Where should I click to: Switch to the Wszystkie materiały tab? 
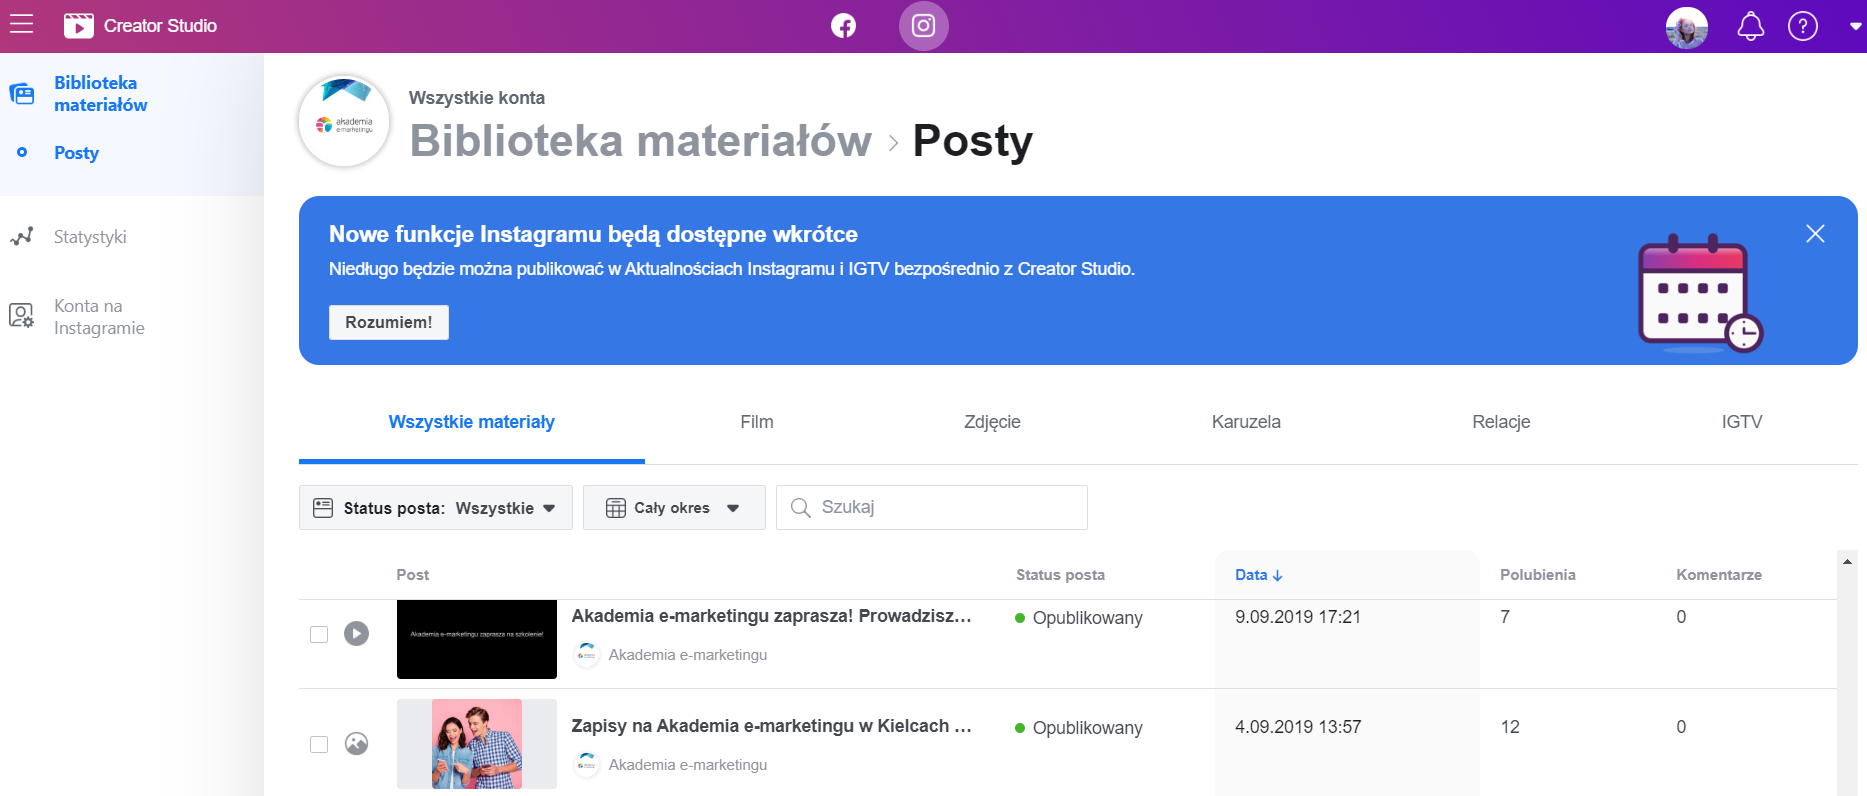(x=472, y=422)
